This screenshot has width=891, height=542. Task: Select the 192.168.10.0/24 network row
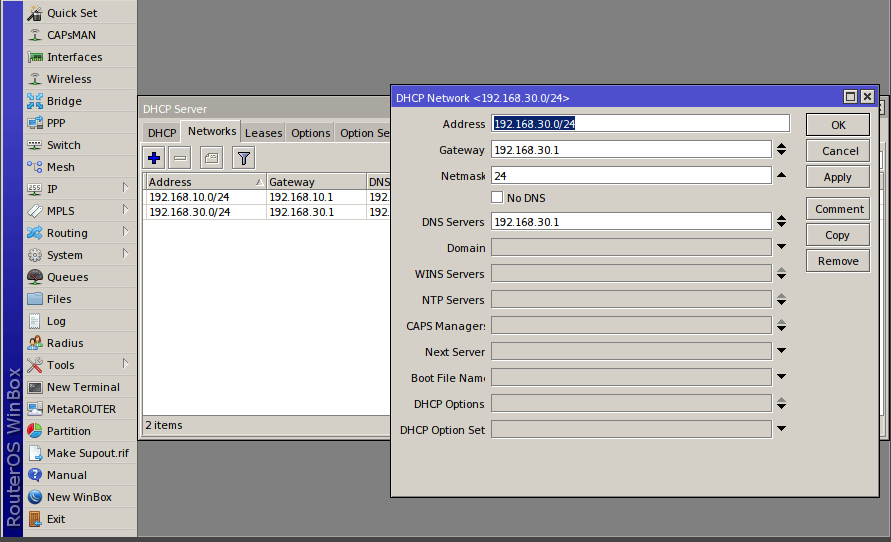(x=267, y=197)
